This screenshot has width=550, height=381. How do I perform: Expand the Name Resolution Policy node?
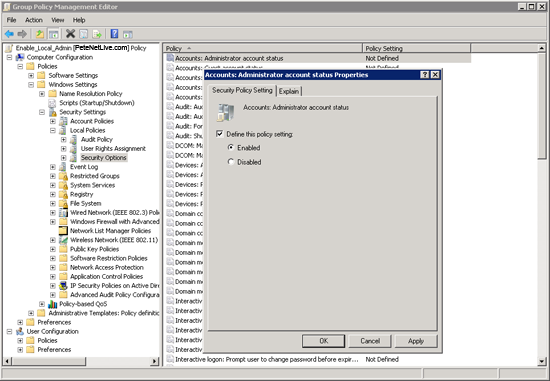point(42,94)
